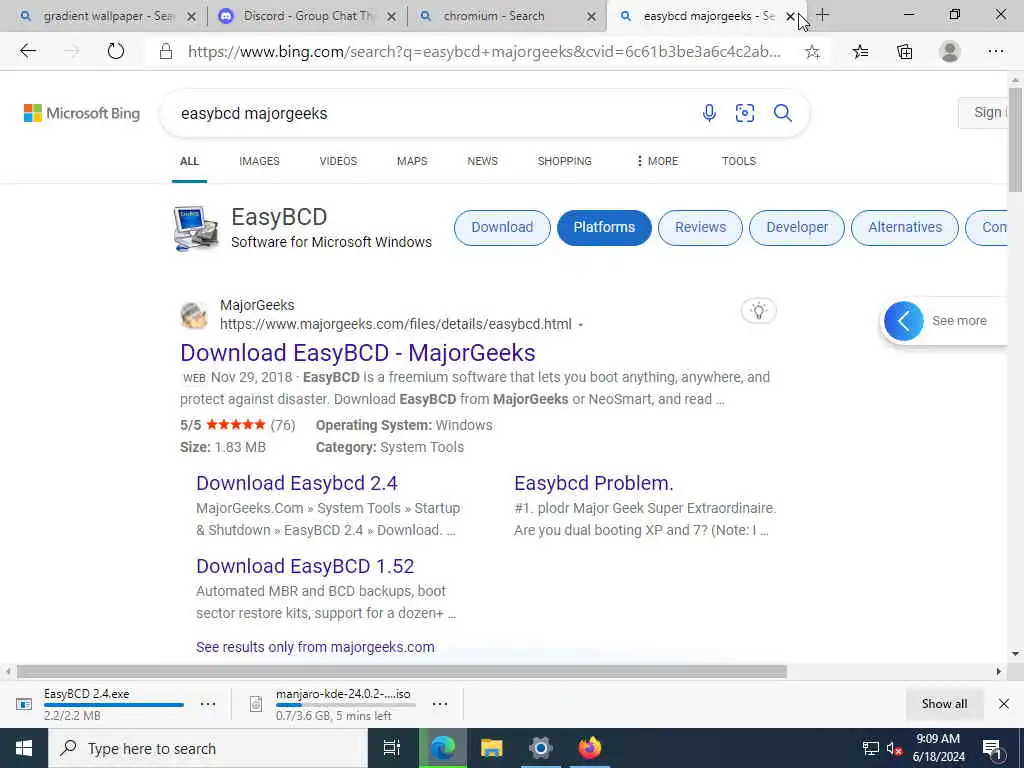Screen dimensions: 1024x768
Task: Click the vertical page scrollbar thumb
Action: 1015,138
